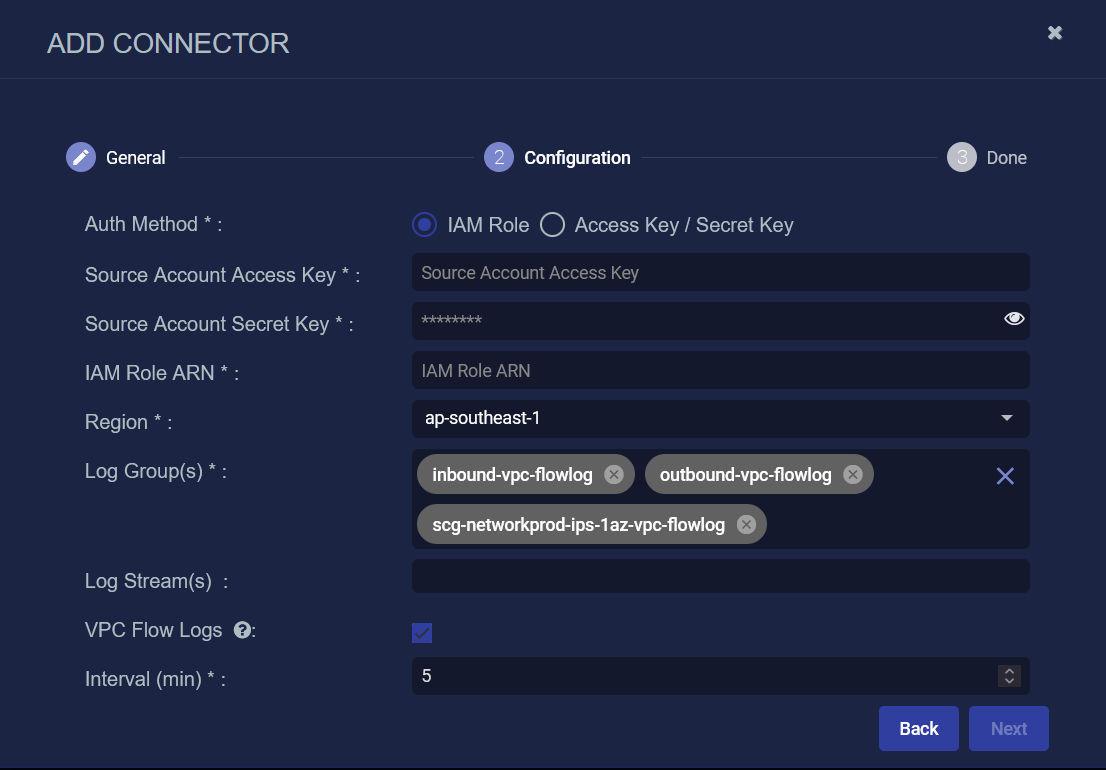The width and height of the screenshot is (1106, 770).
Task: Uncheck the VPC Flow Logs checkbox
Action: click(x=422, y=632)
